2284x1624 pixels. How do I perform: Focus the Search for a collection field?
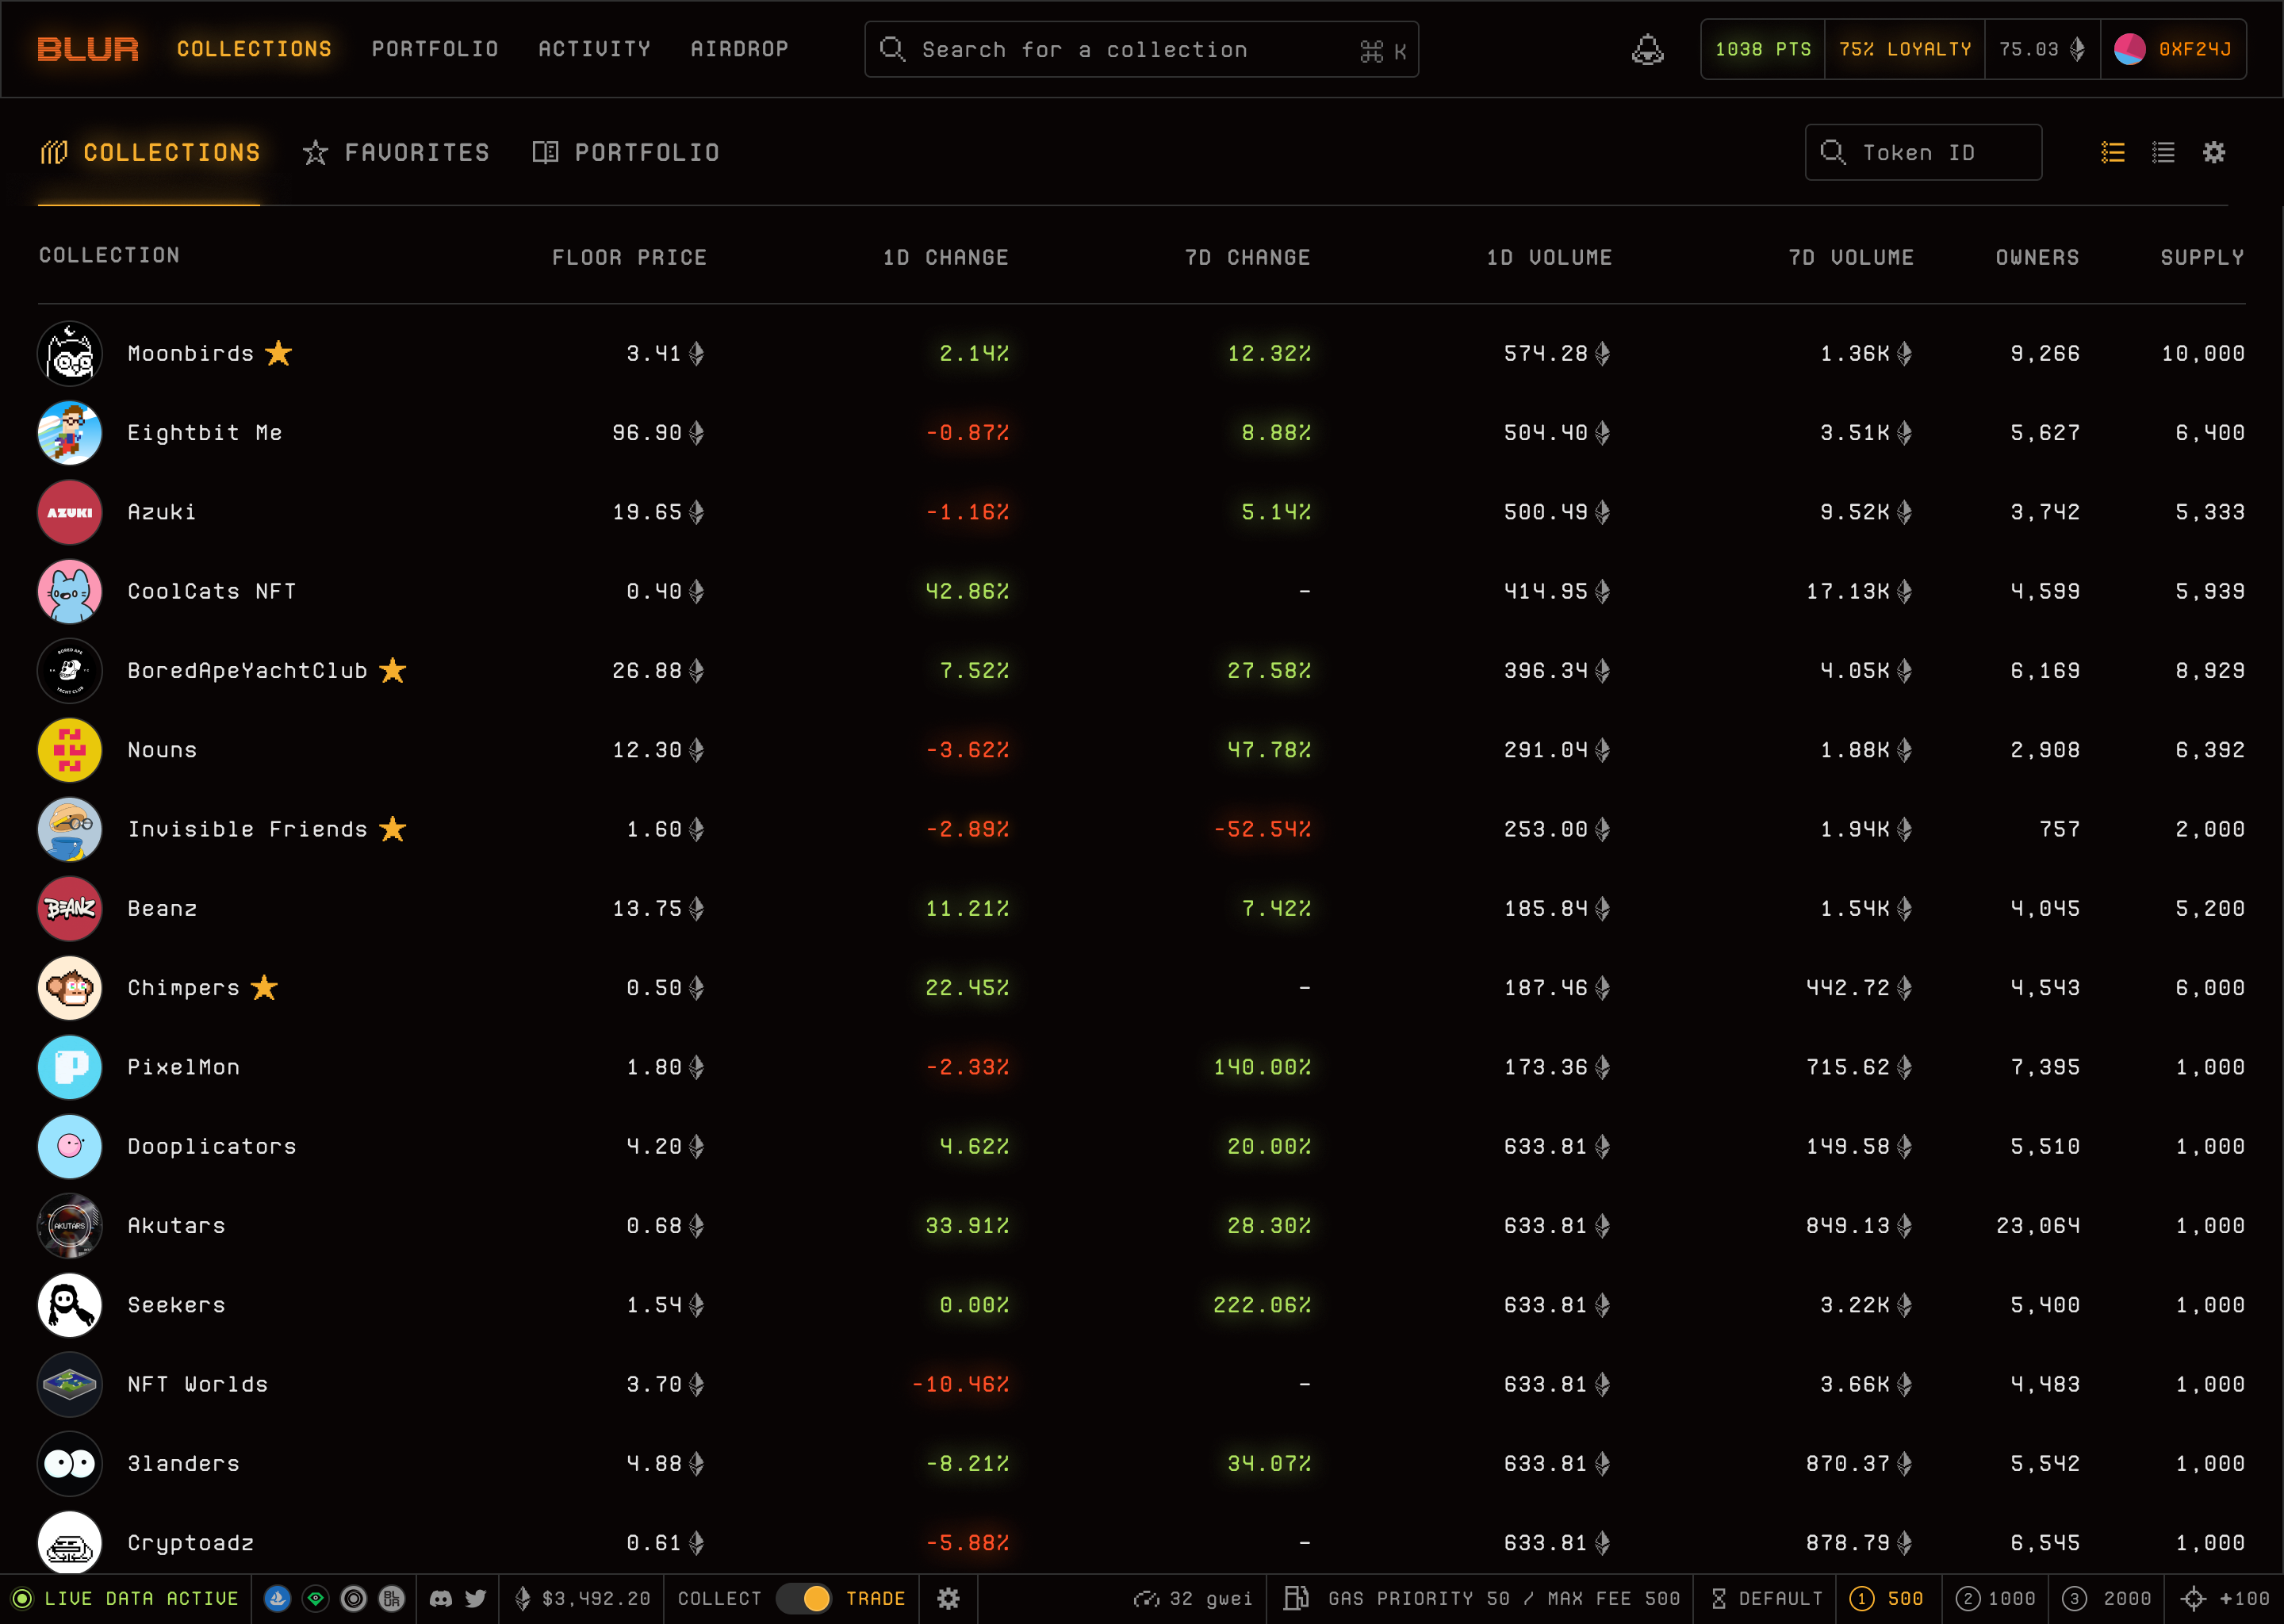coord(1141,49)
